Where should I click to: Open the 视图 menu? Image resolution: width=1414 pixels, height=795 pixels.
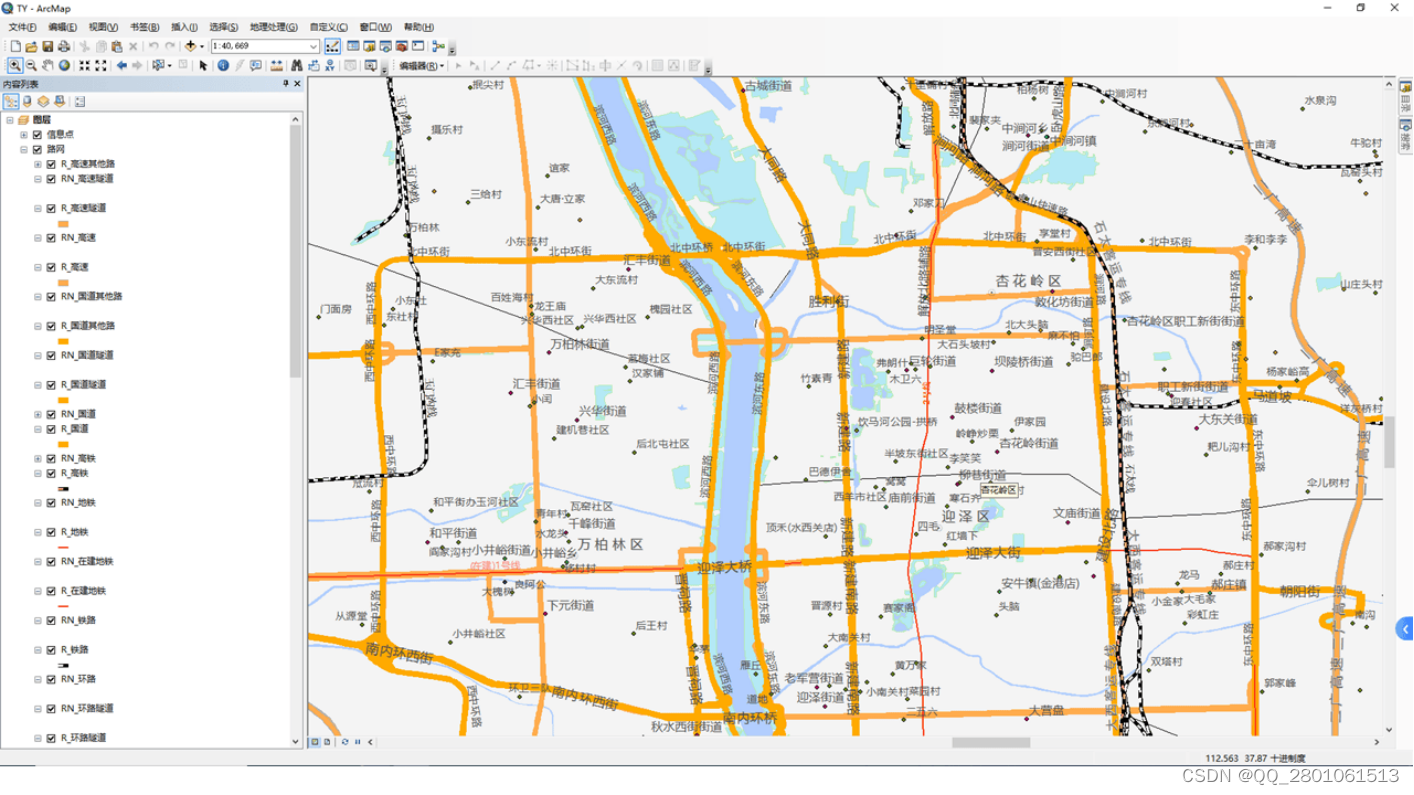pyautogui.click(x=102, y=27)
